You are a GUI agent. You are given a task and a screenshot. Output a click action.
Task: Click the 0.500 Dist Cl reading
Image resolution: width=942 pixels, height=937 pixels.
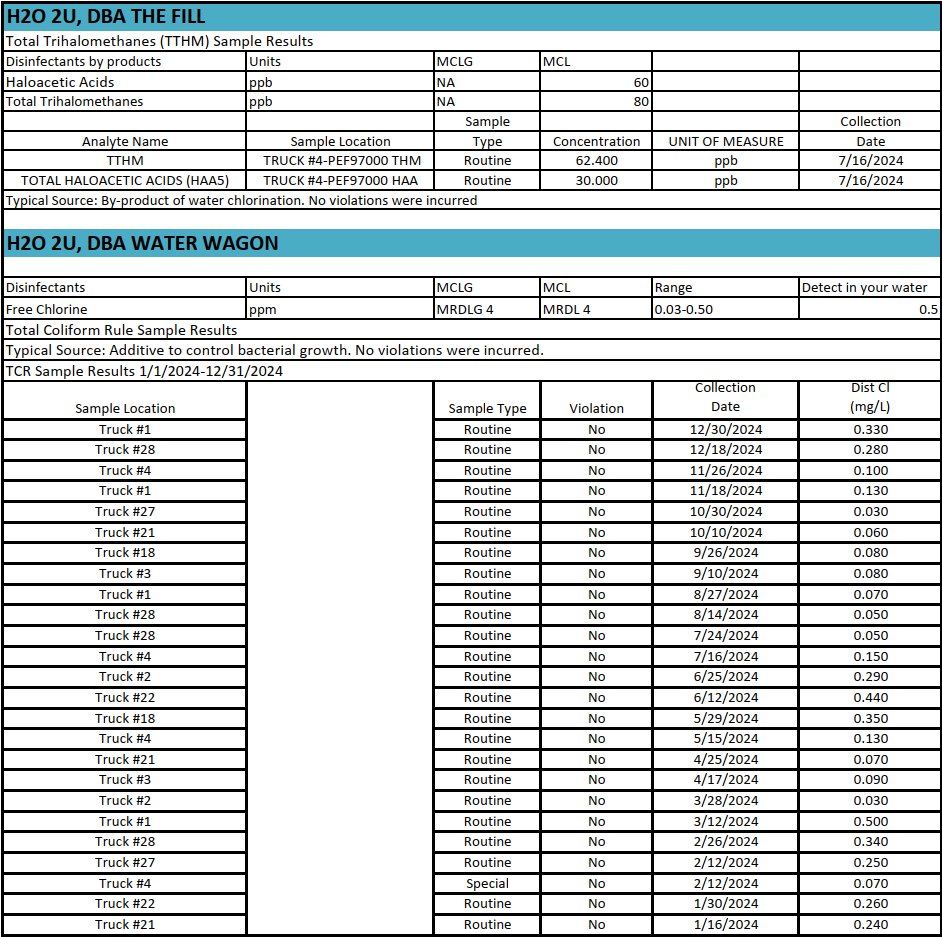click(870, 822)
